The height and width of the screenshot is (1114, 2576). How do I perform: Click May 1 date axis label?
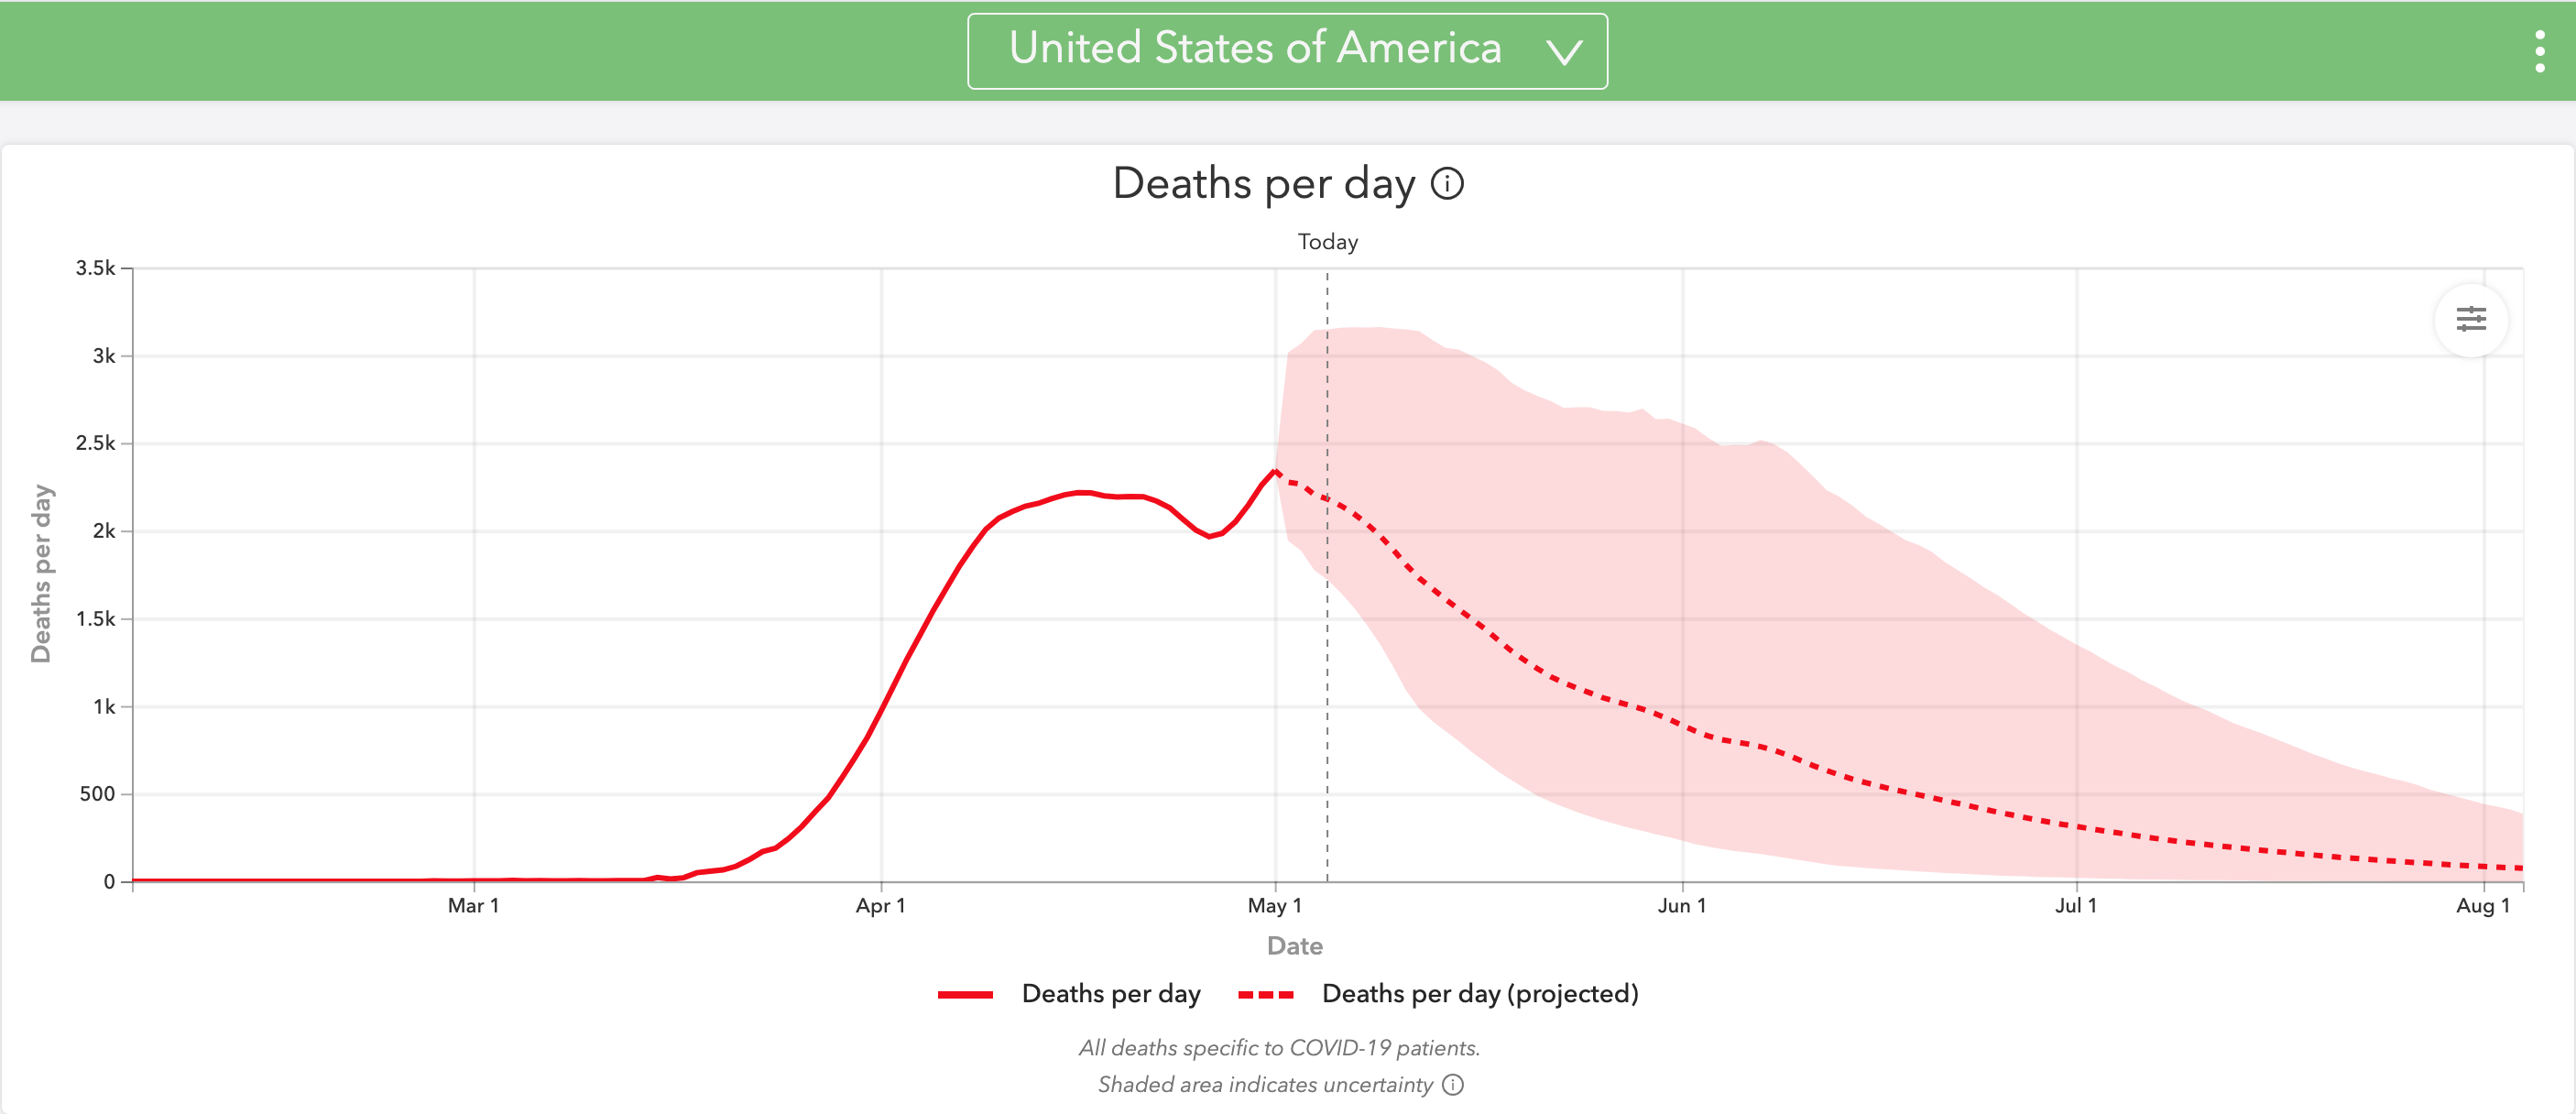[1274, 906]
